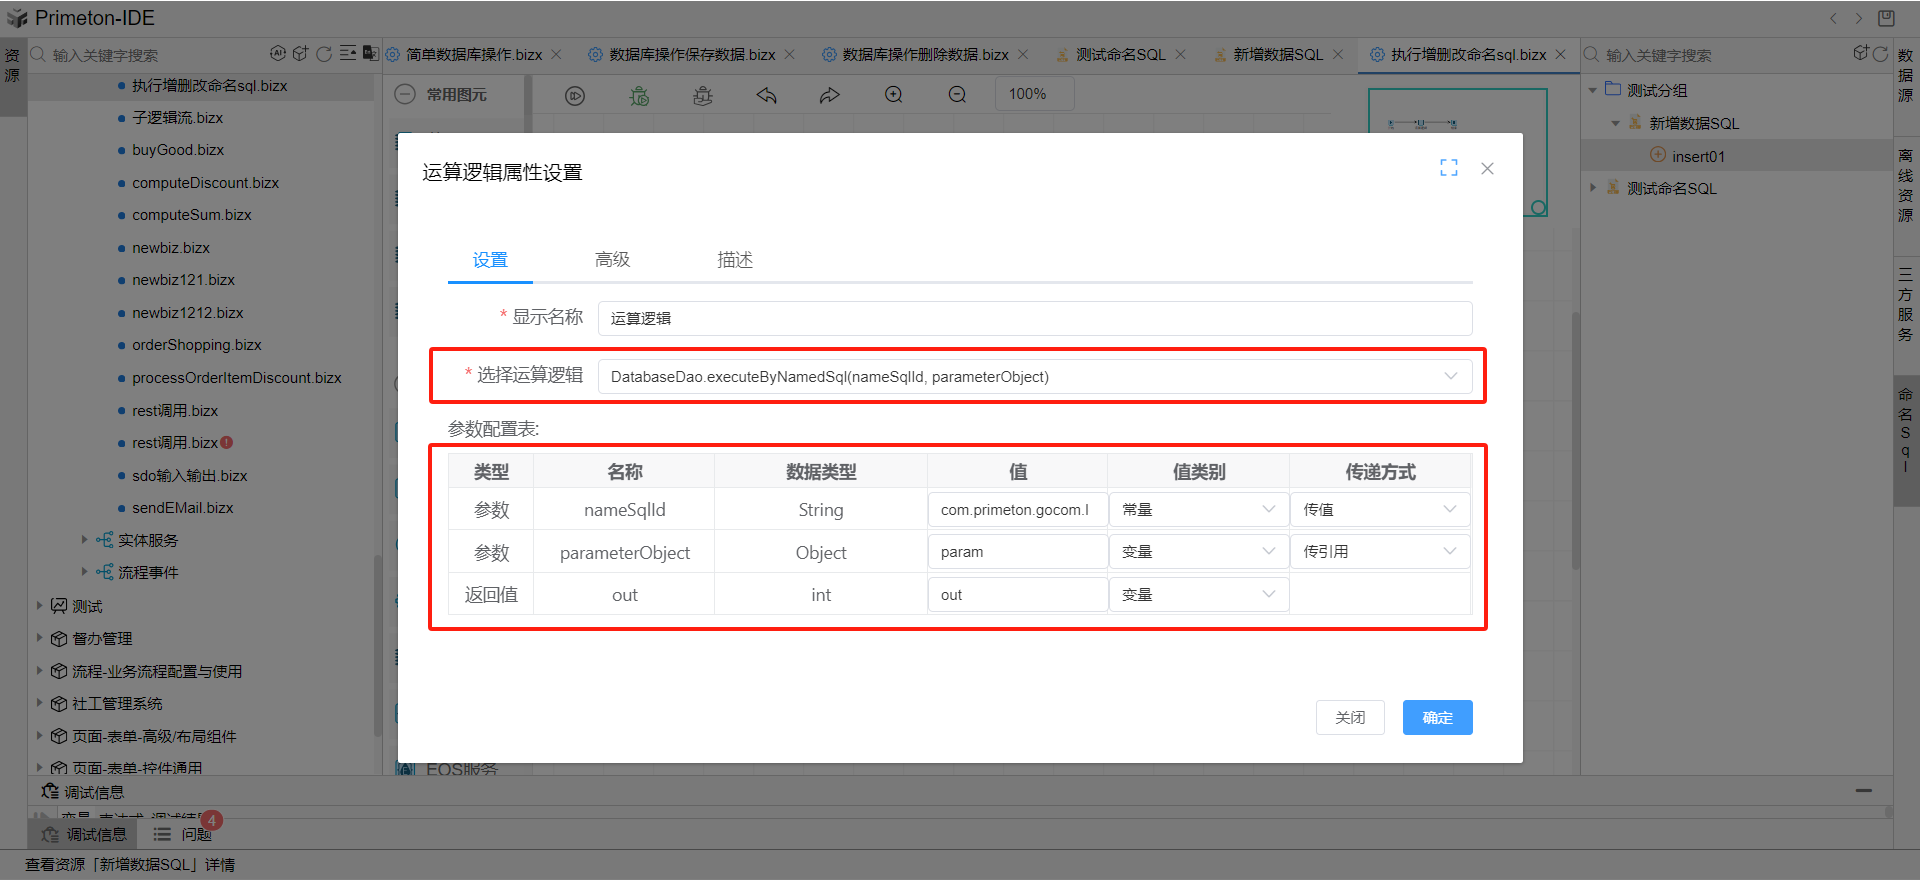Open 传递方式 dropdown showing 传引用
This screenshot has height=880, width=1920.
[1379, 552]
